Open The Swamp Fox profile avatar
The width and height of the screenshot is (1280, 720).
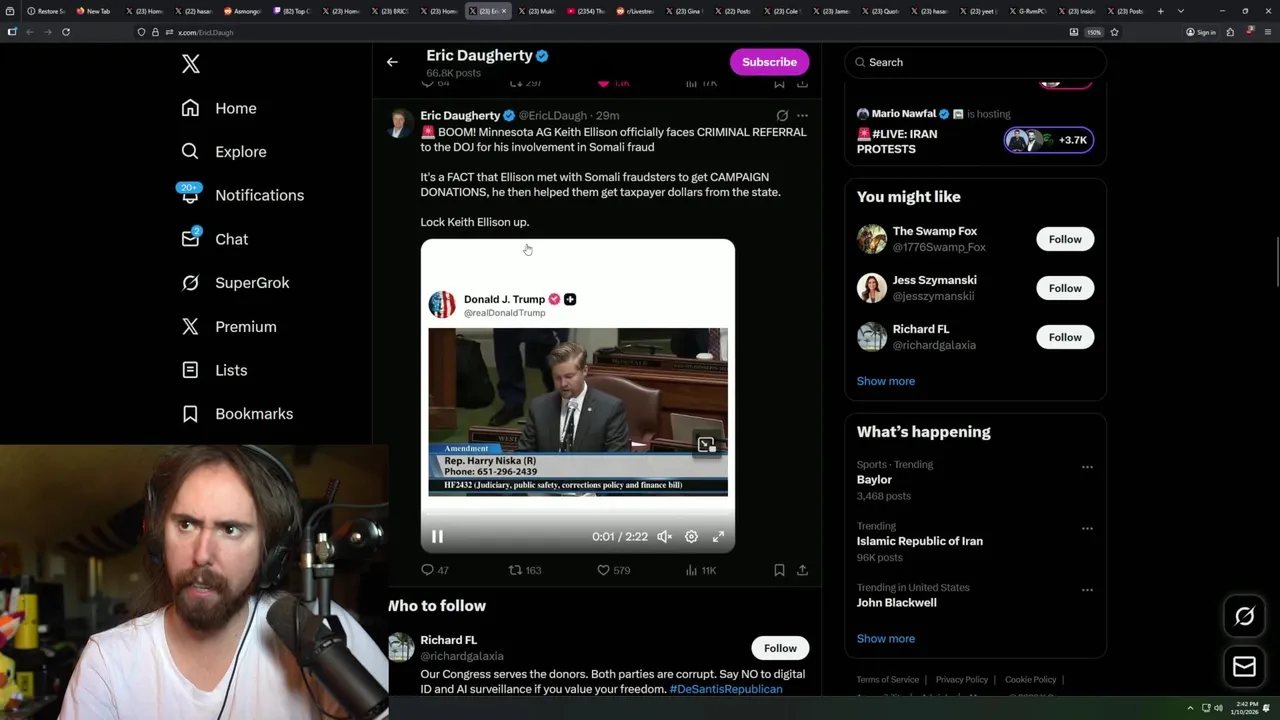871,239
